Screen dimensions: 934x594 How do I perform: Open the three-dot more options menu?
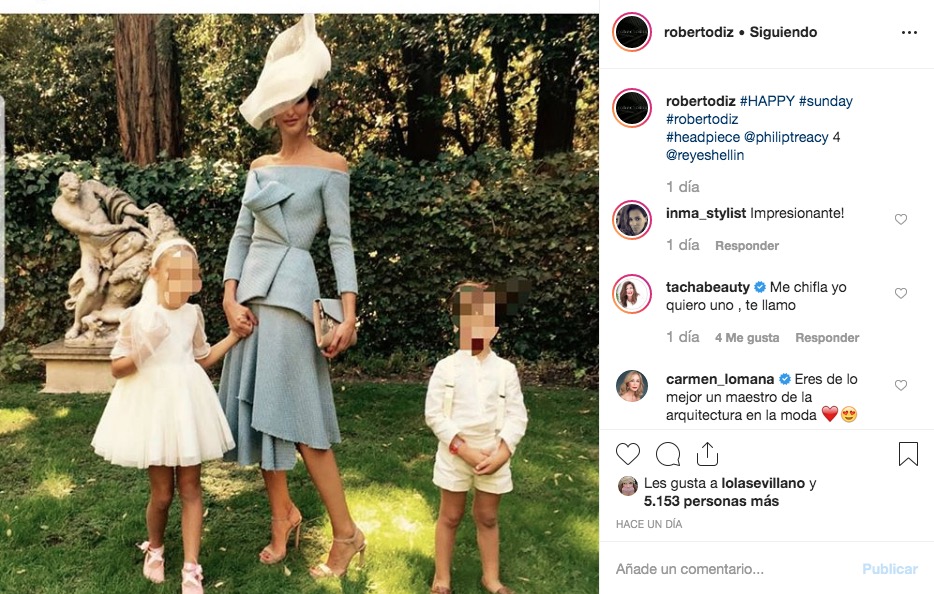coord(909,32)
